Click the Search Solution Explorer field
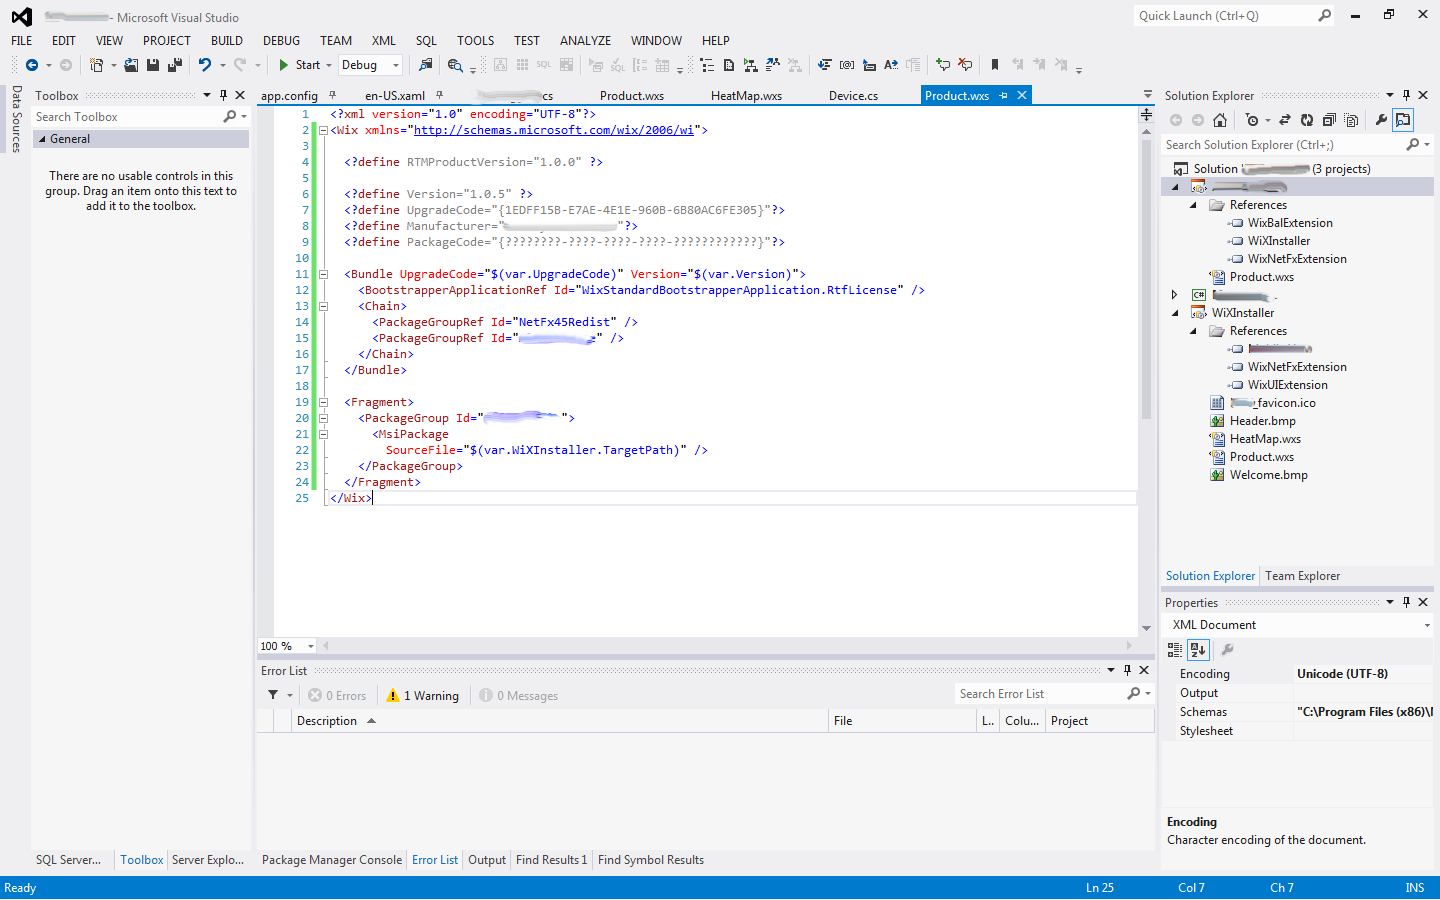Viewport: 1440px width, 900px height. [1283, 145]
